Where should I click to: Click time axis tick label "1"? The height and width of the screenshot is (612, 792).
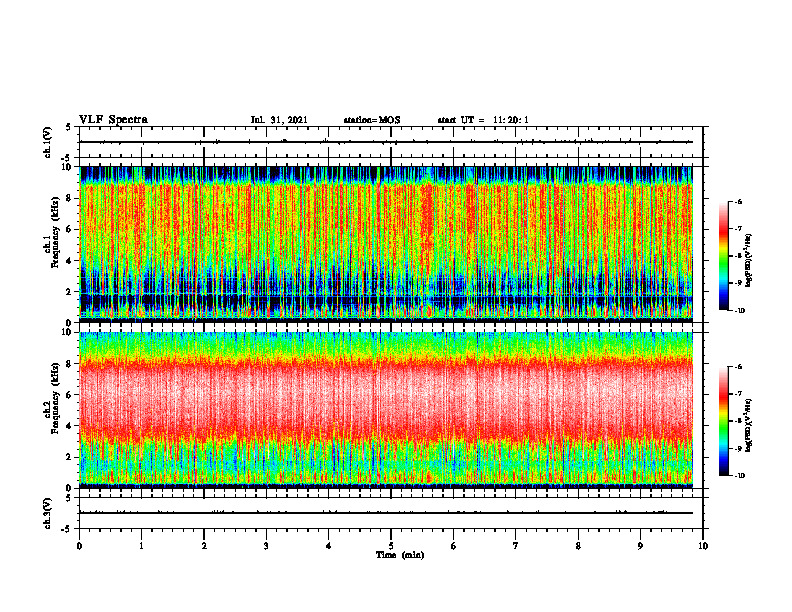[141, 546]
